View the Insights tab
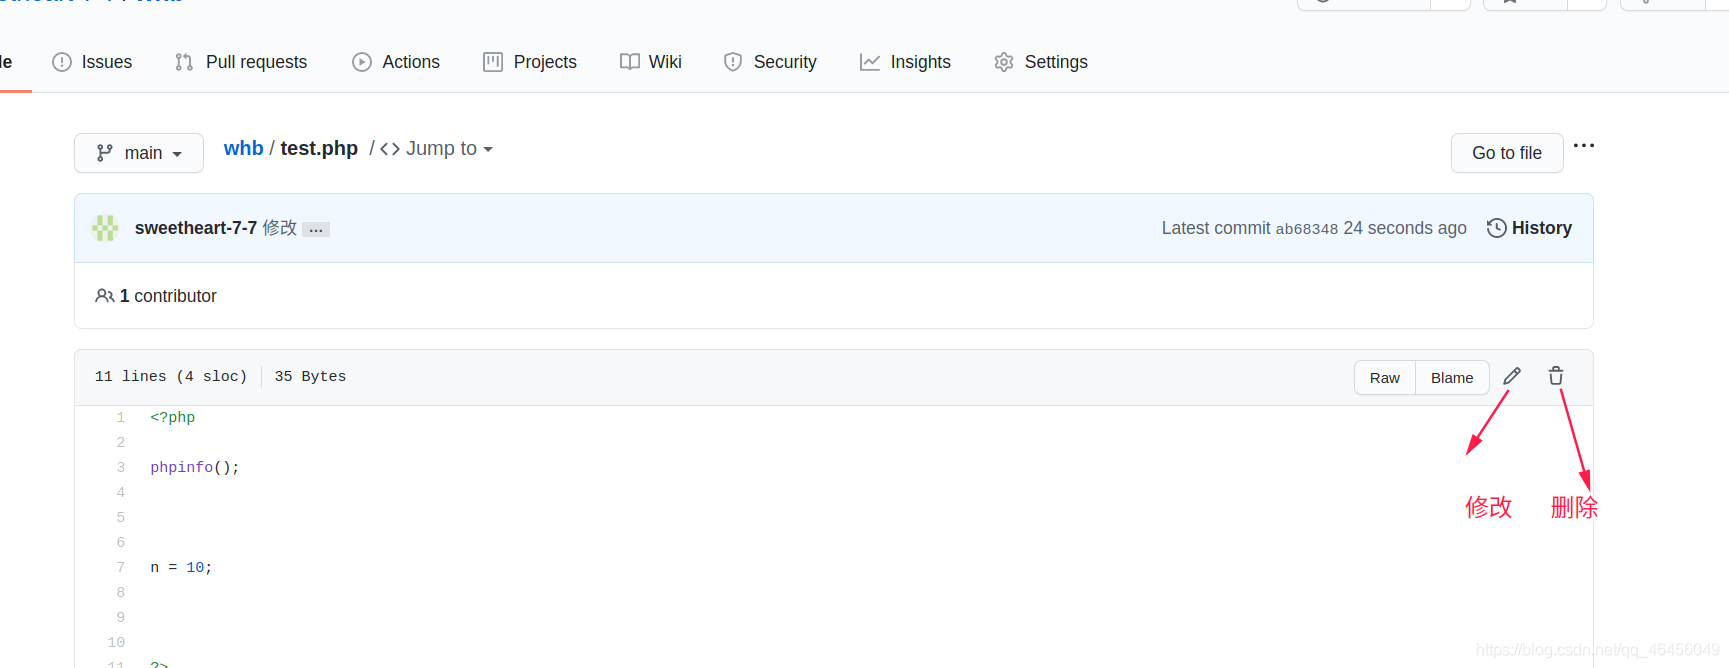 pos(905,62)
